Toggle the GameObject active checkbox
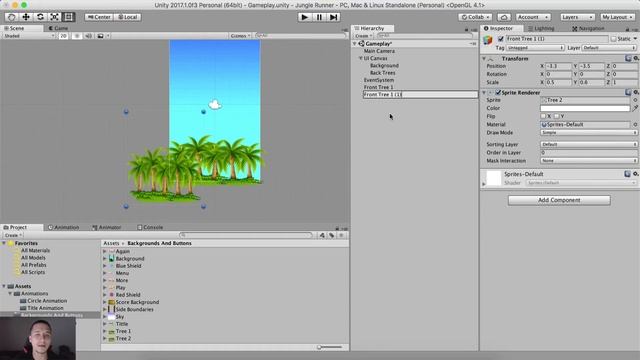The image size is (640, 360). tap(501, 39)
